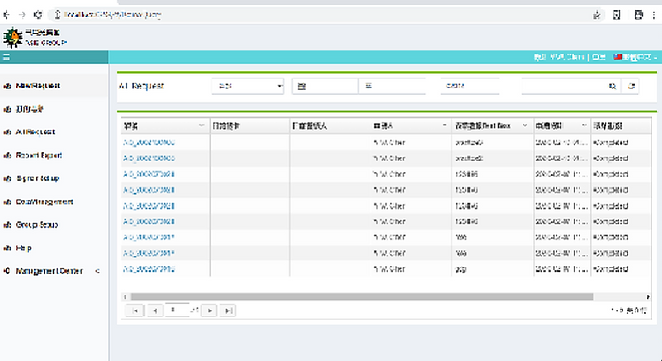Click the end date field in the filter bar
The image size is (662, 361).
point(393,86)
